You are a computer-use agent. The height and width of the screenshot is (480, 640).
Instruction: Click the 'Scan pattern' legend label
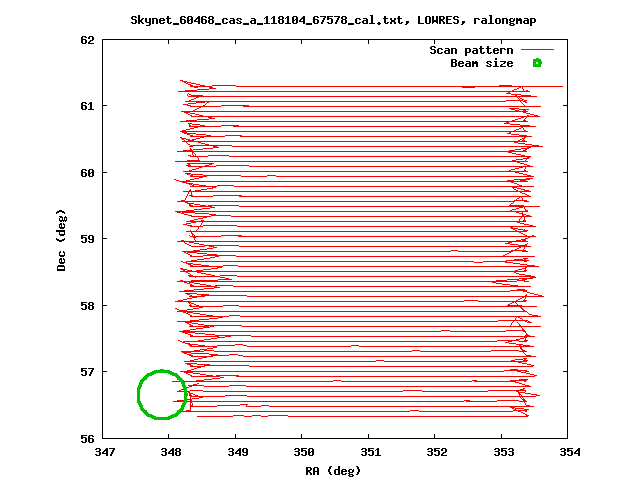coord(471,50)
